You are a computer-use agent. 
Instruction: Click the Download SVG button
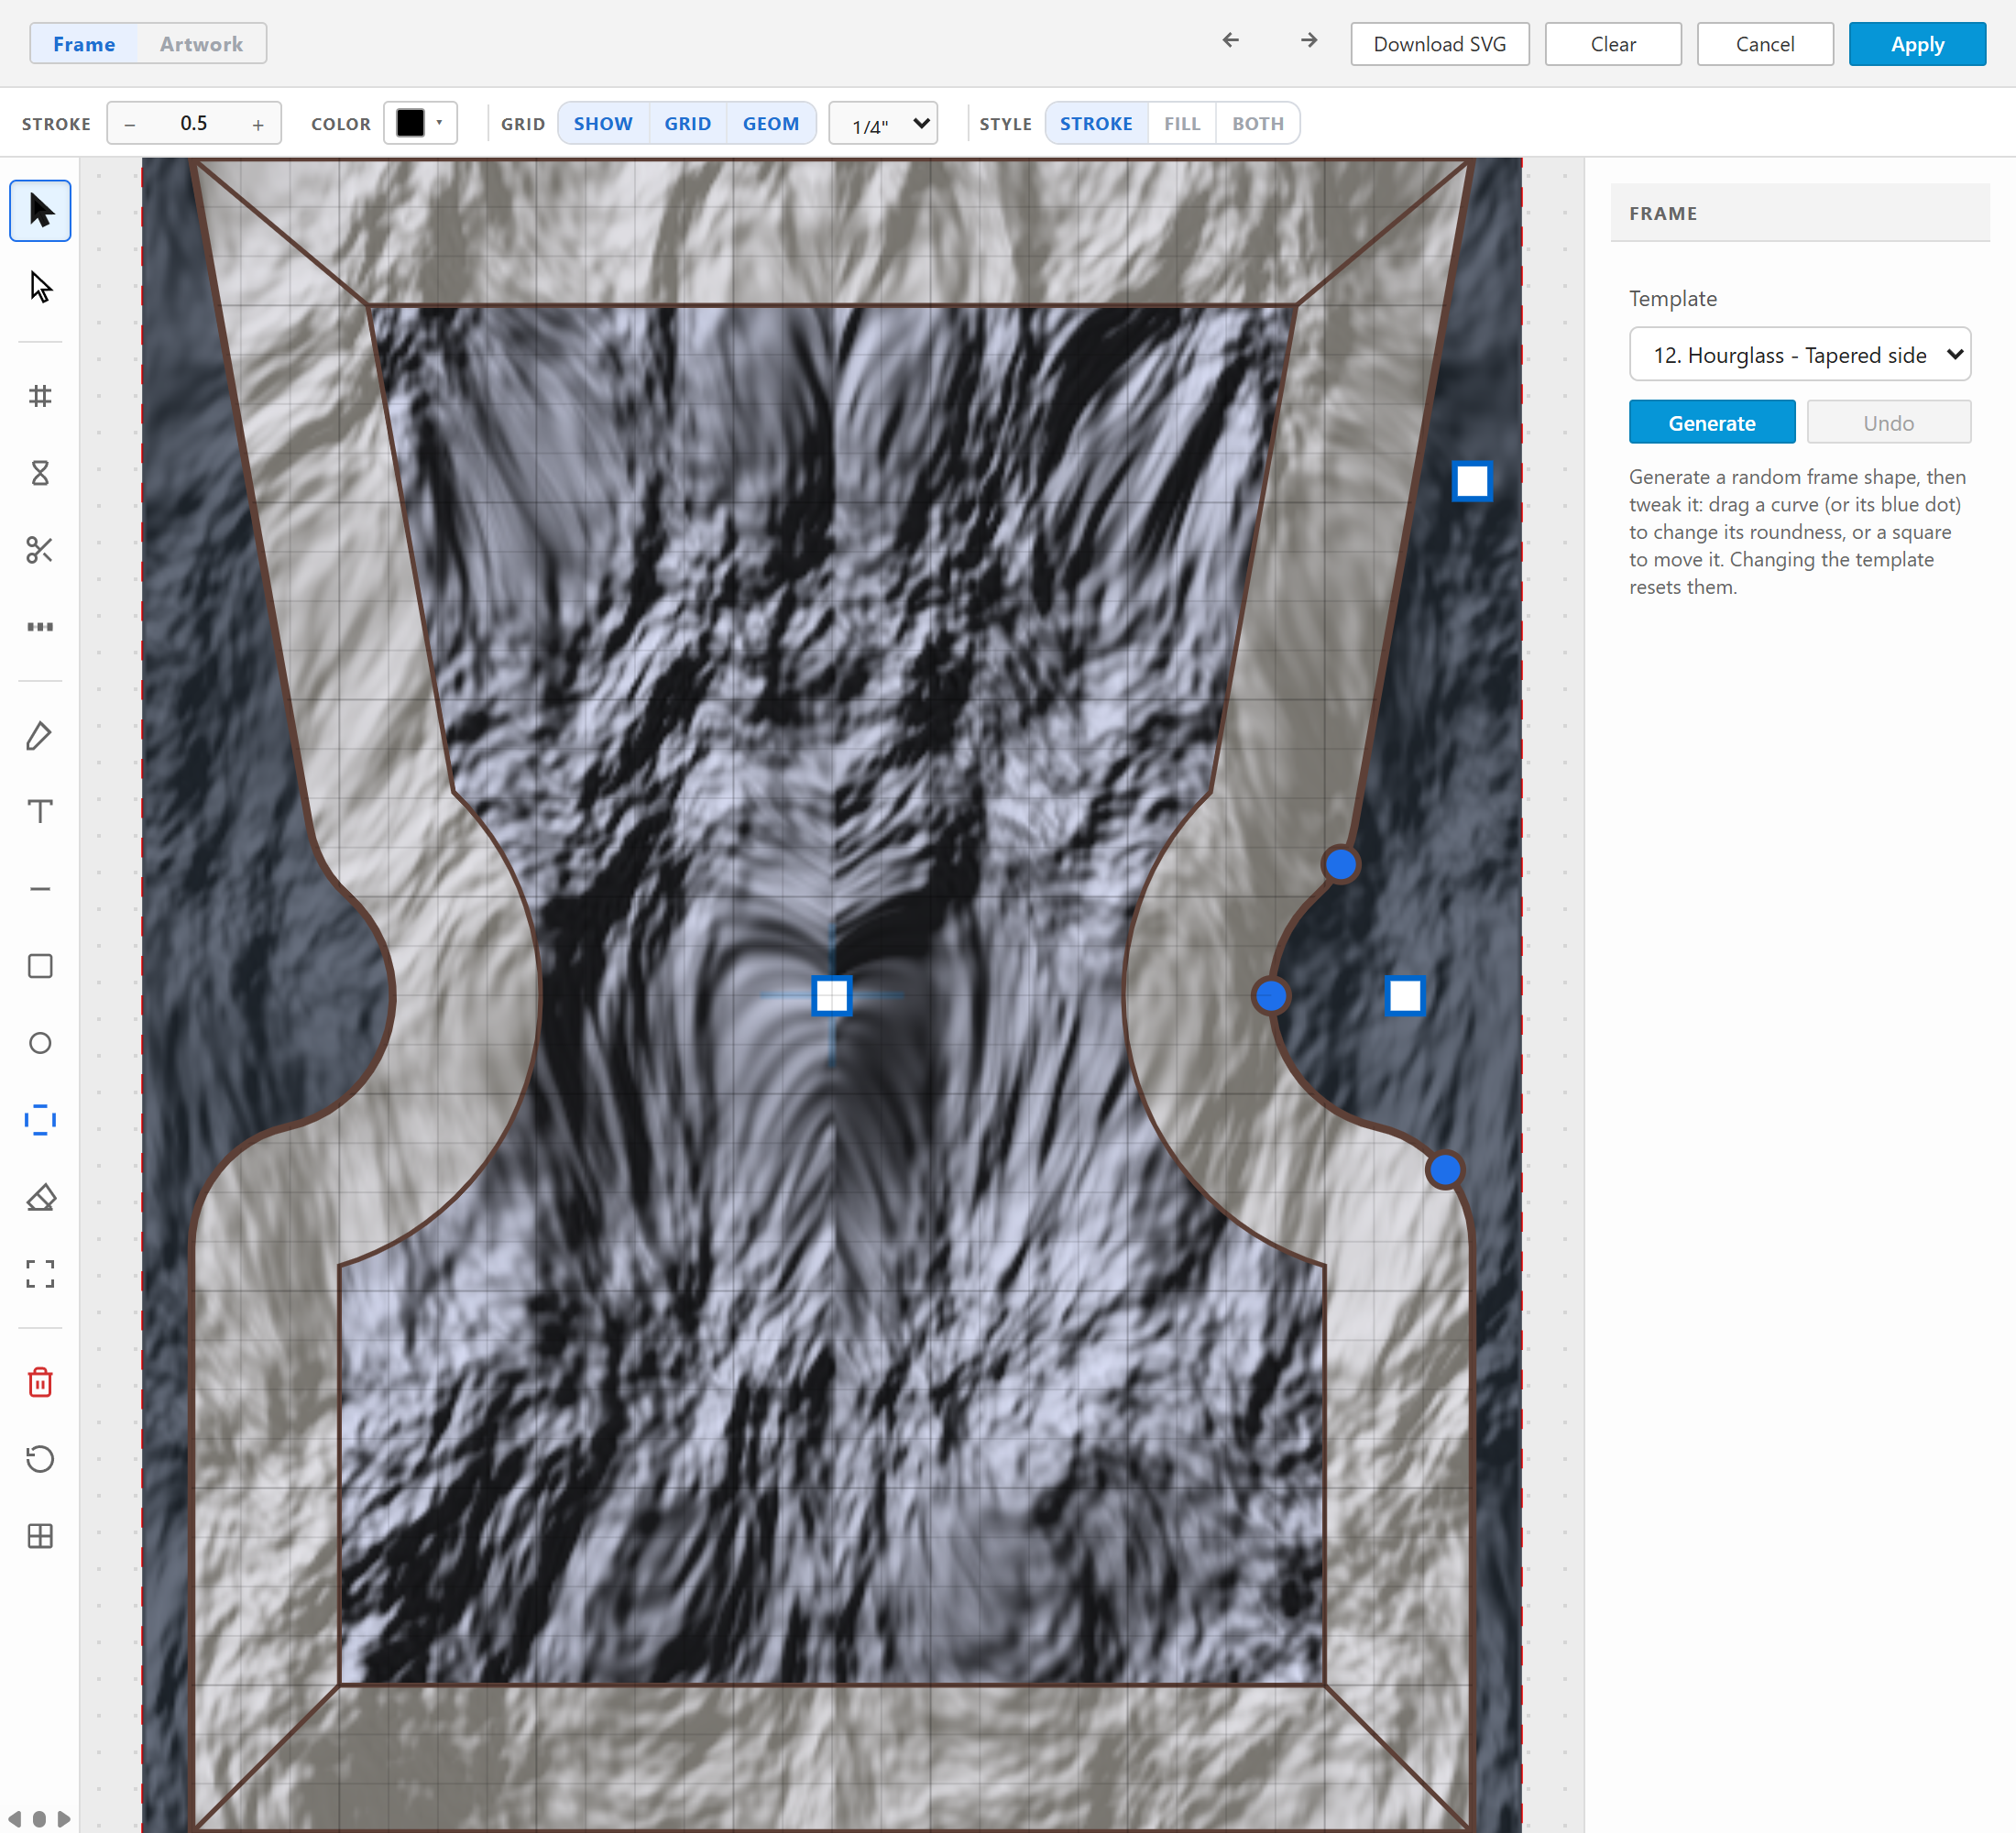pos(1440,44)
